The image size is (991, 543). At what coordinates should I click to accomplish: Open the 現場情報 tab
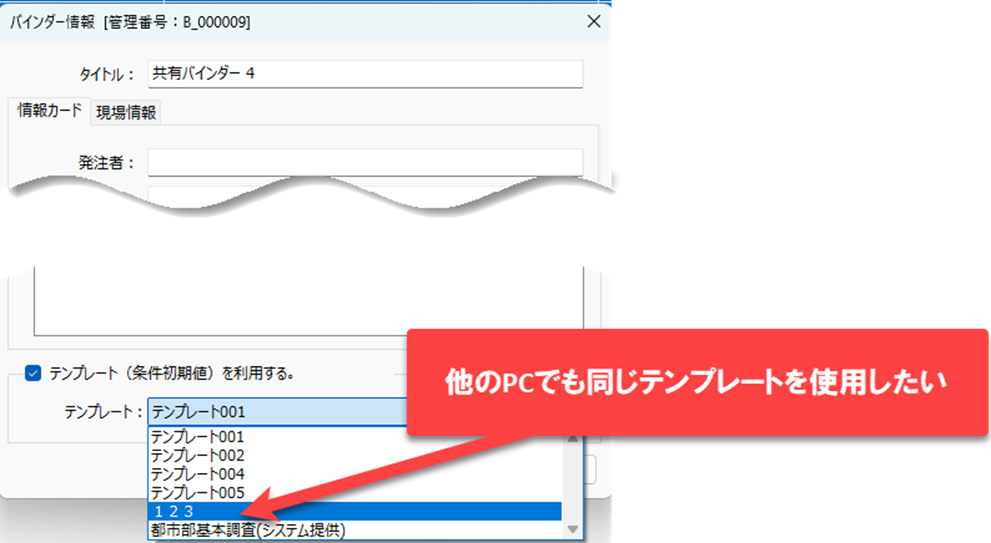tap(126, 113)
